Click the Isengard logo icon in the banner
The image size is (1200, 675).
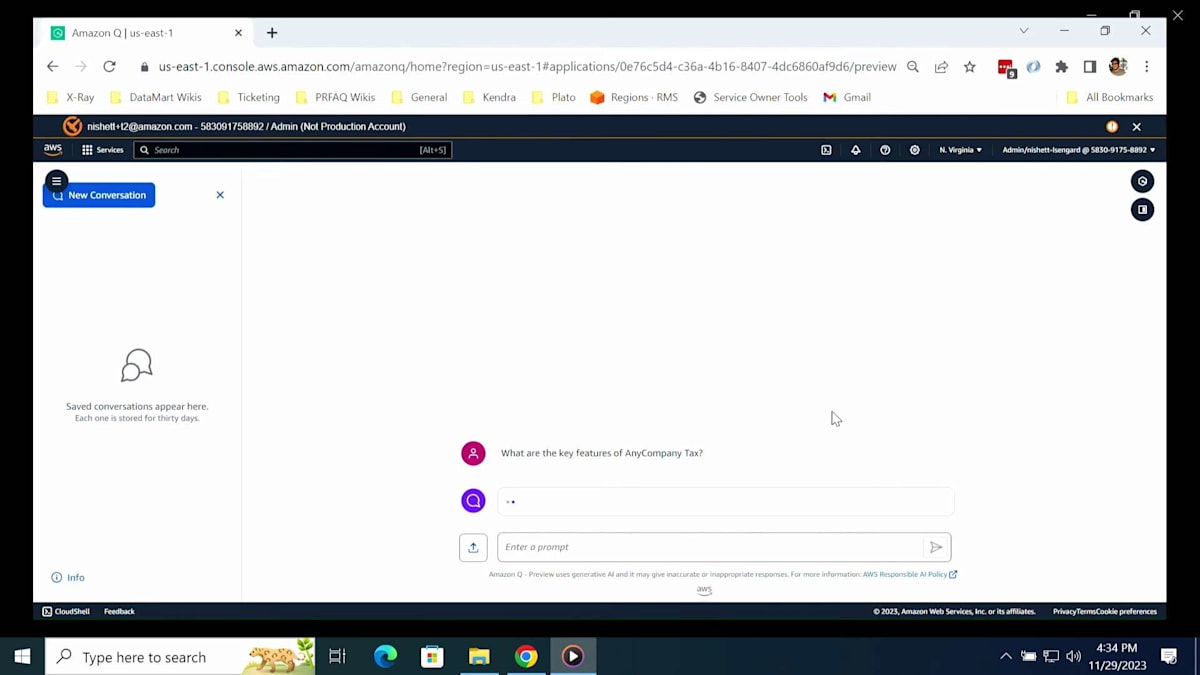point(72,127)
